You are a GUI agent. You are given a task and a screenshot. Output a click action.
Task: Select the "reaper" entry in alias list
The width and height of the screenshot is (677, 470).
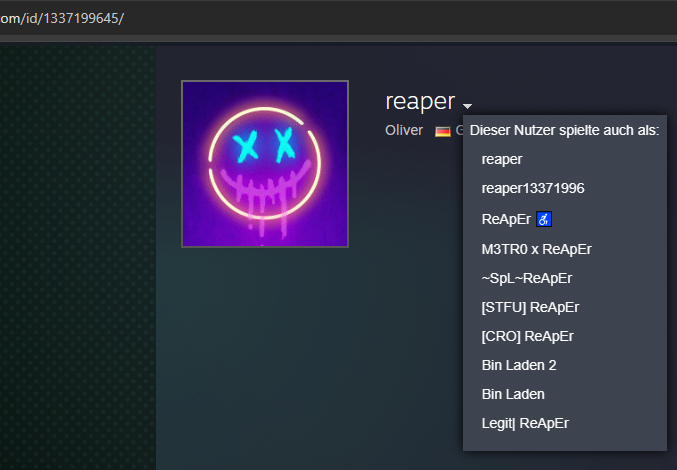pyautogui.click(x=502, y=159)
